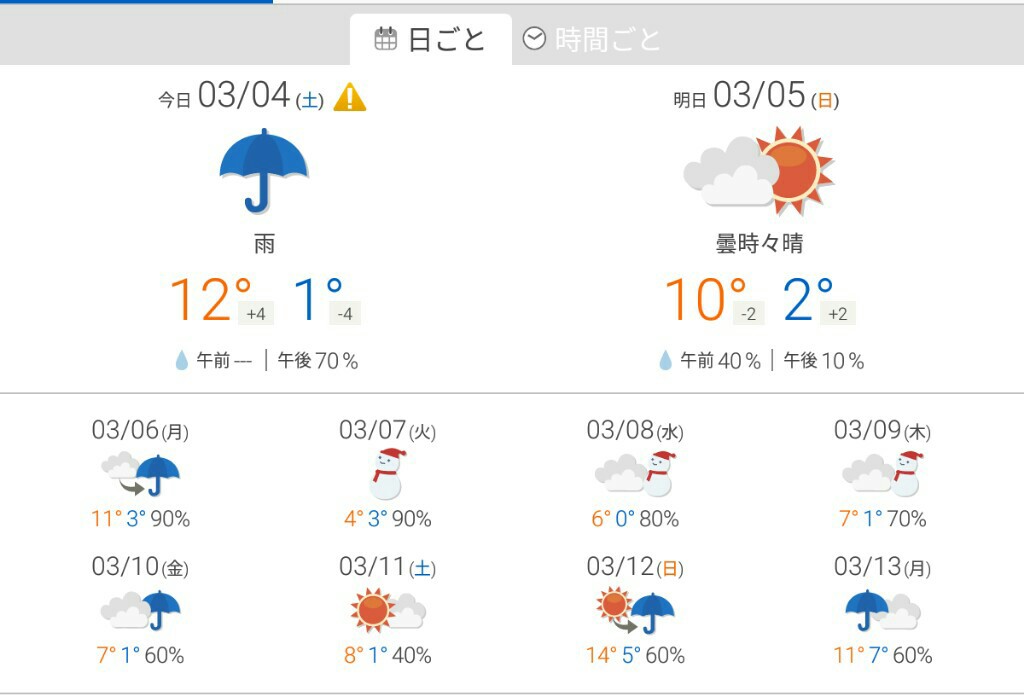
Task: Open the 03/10 (金) forecast date
Action: click(x=140, y=567)
